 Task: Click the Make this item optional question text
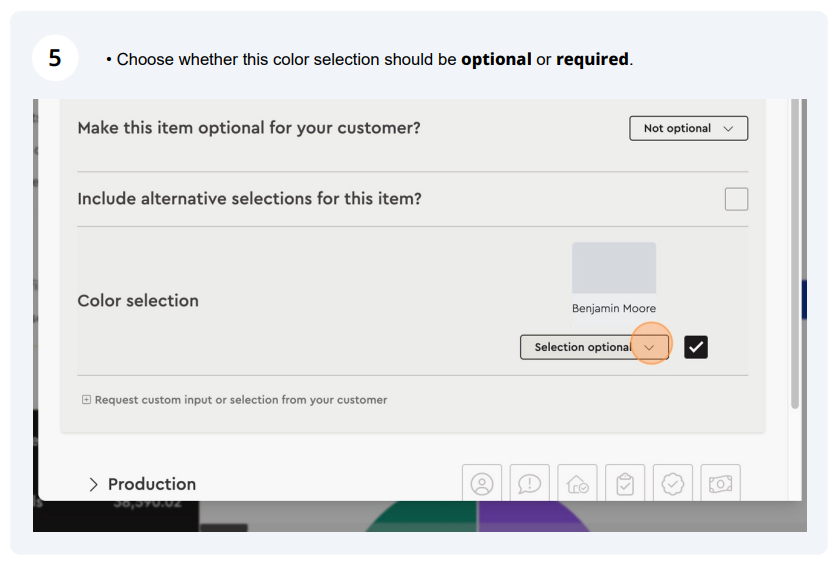coord(249,128)
